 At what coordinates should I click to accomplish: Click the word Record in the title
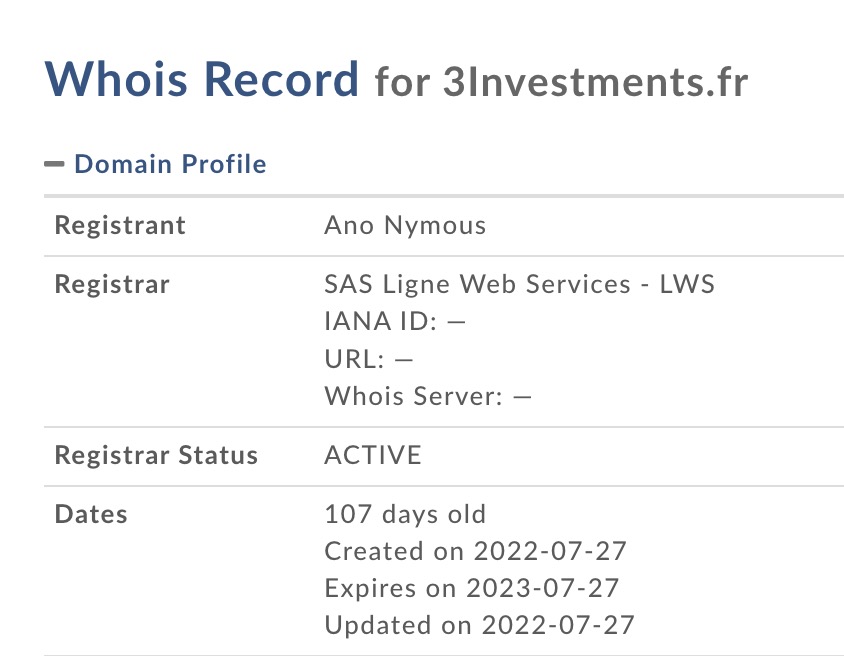(x=282, y=79)
